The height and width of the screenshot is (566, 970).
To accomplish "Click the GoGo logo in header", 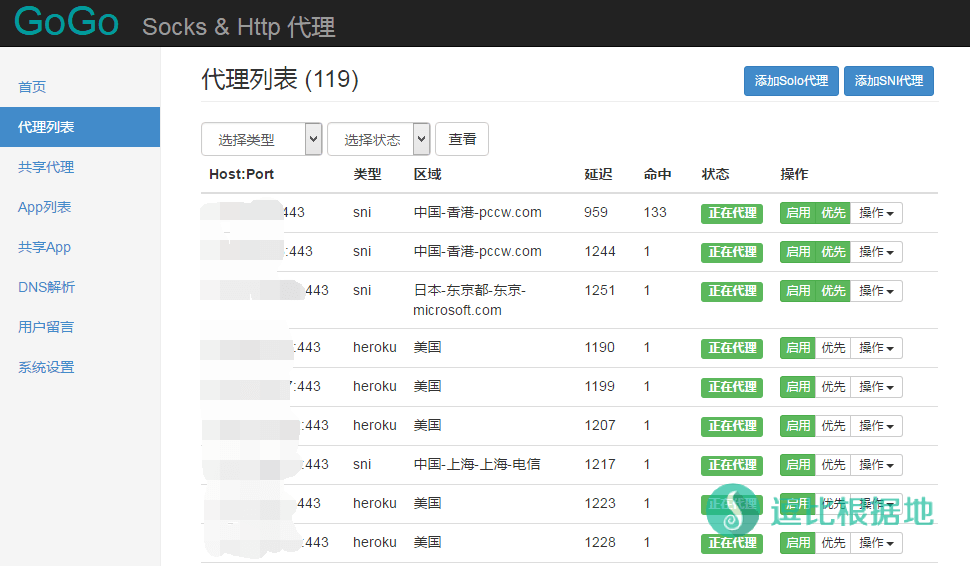I will (67, 22).
